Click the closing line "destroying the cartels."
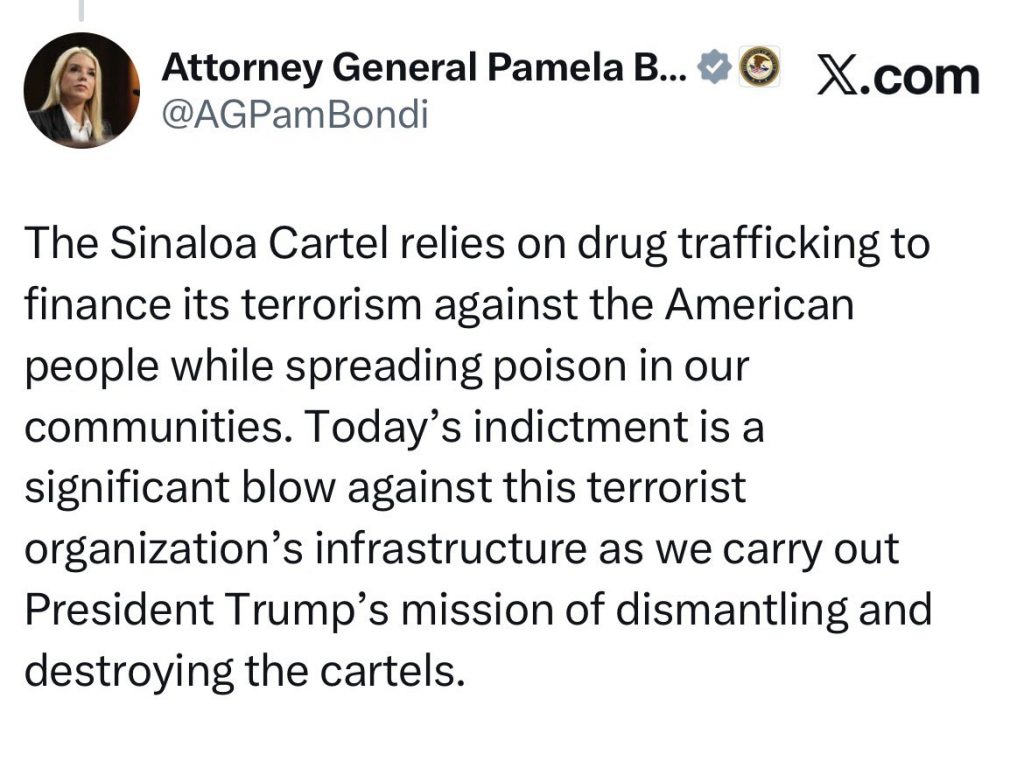 (x=245, y=671)
